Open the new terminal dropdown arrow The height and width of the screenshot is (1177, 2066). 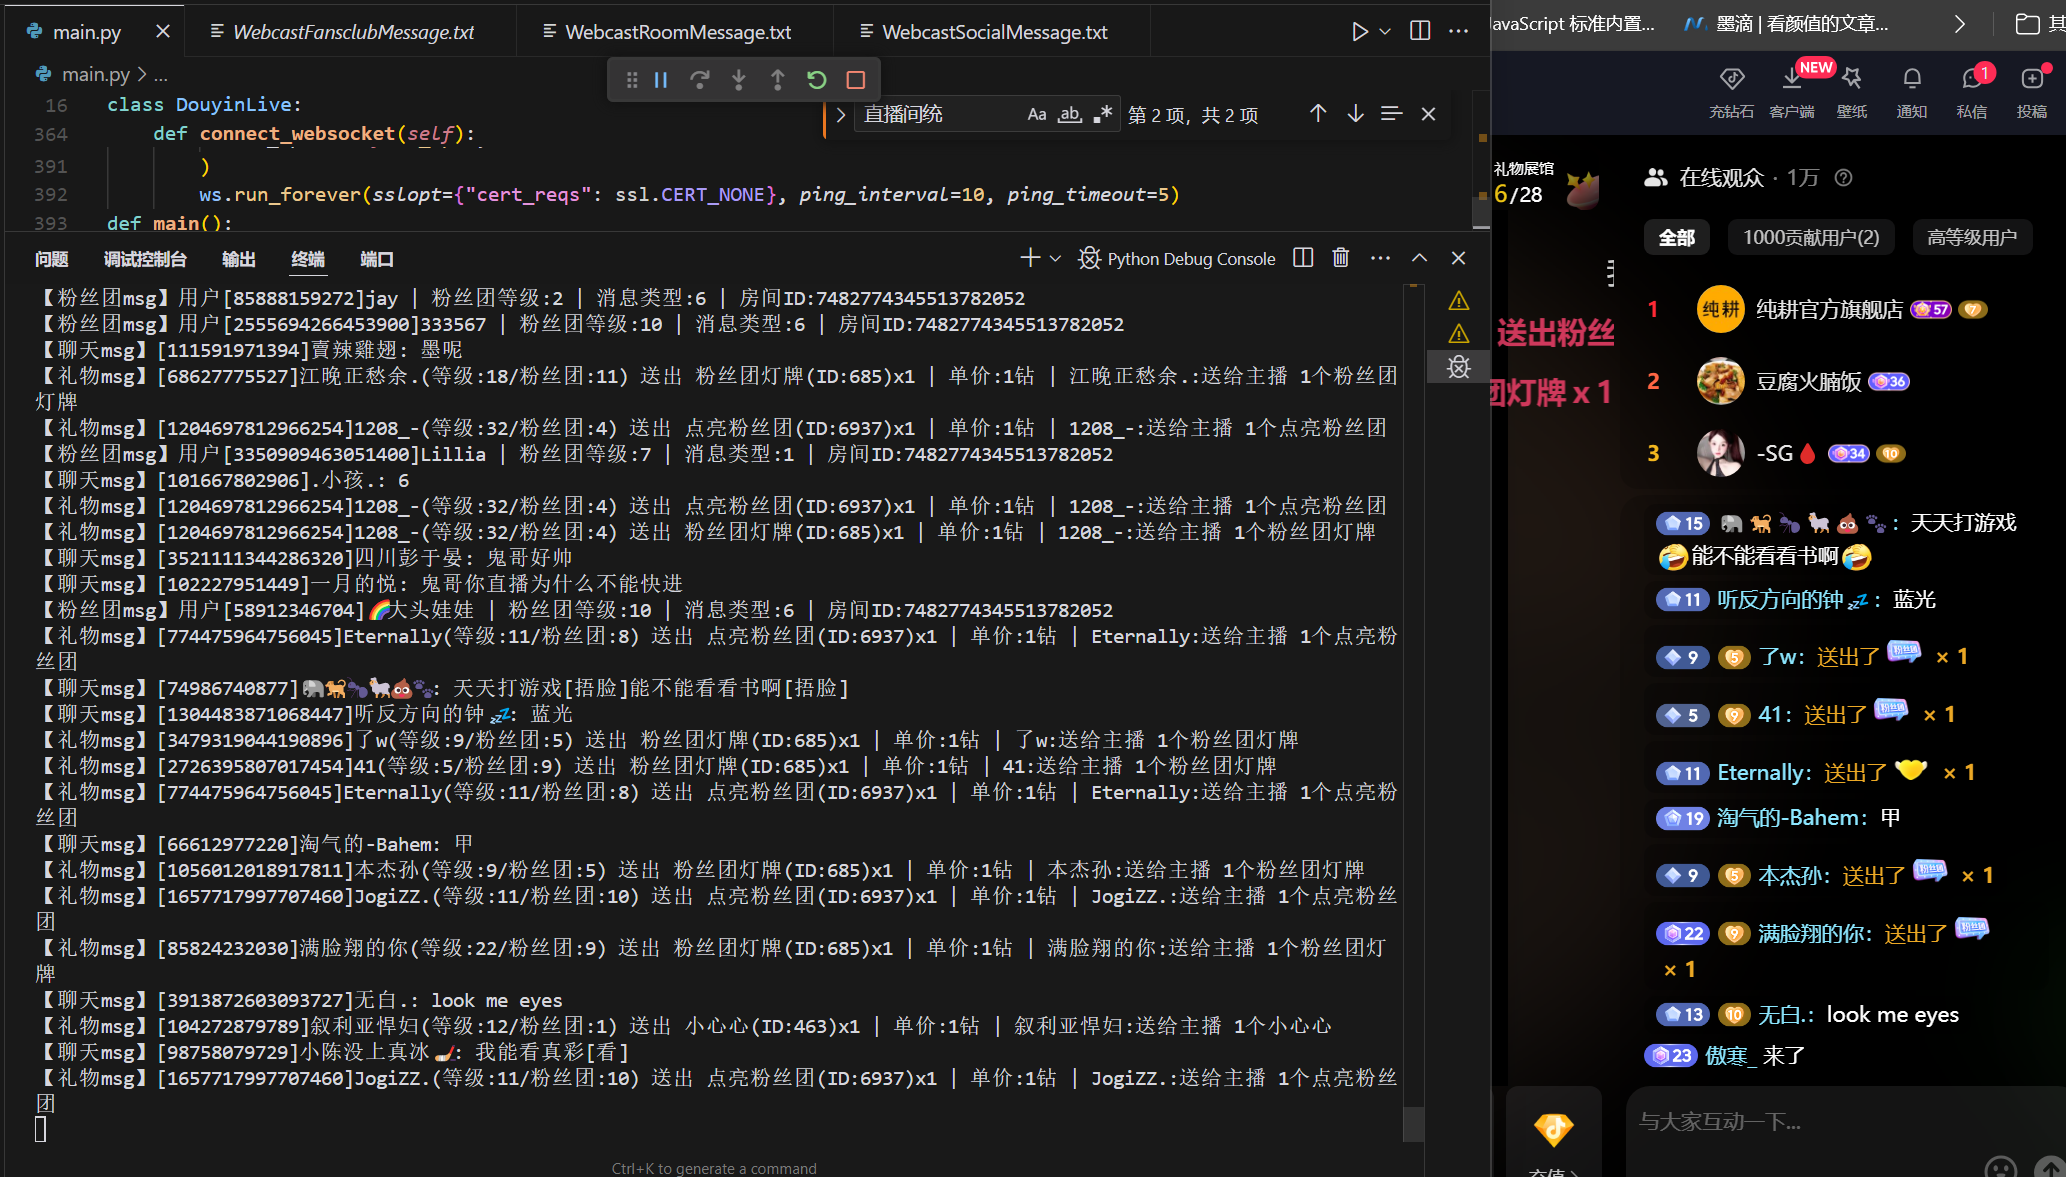pos(1056,258)
